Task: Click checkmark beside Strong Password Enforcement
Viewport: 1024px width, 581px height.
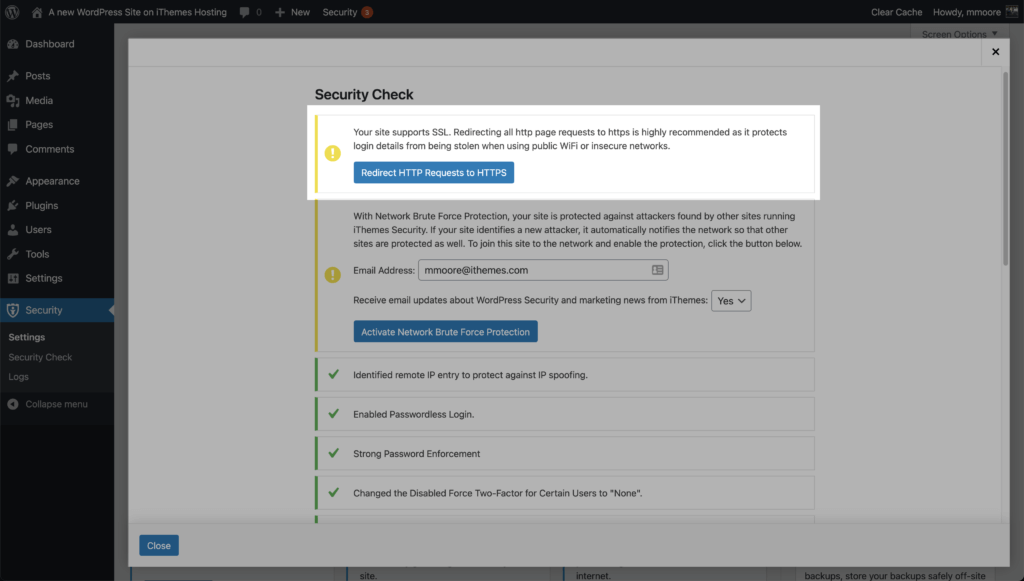Action: pos(333,453)
